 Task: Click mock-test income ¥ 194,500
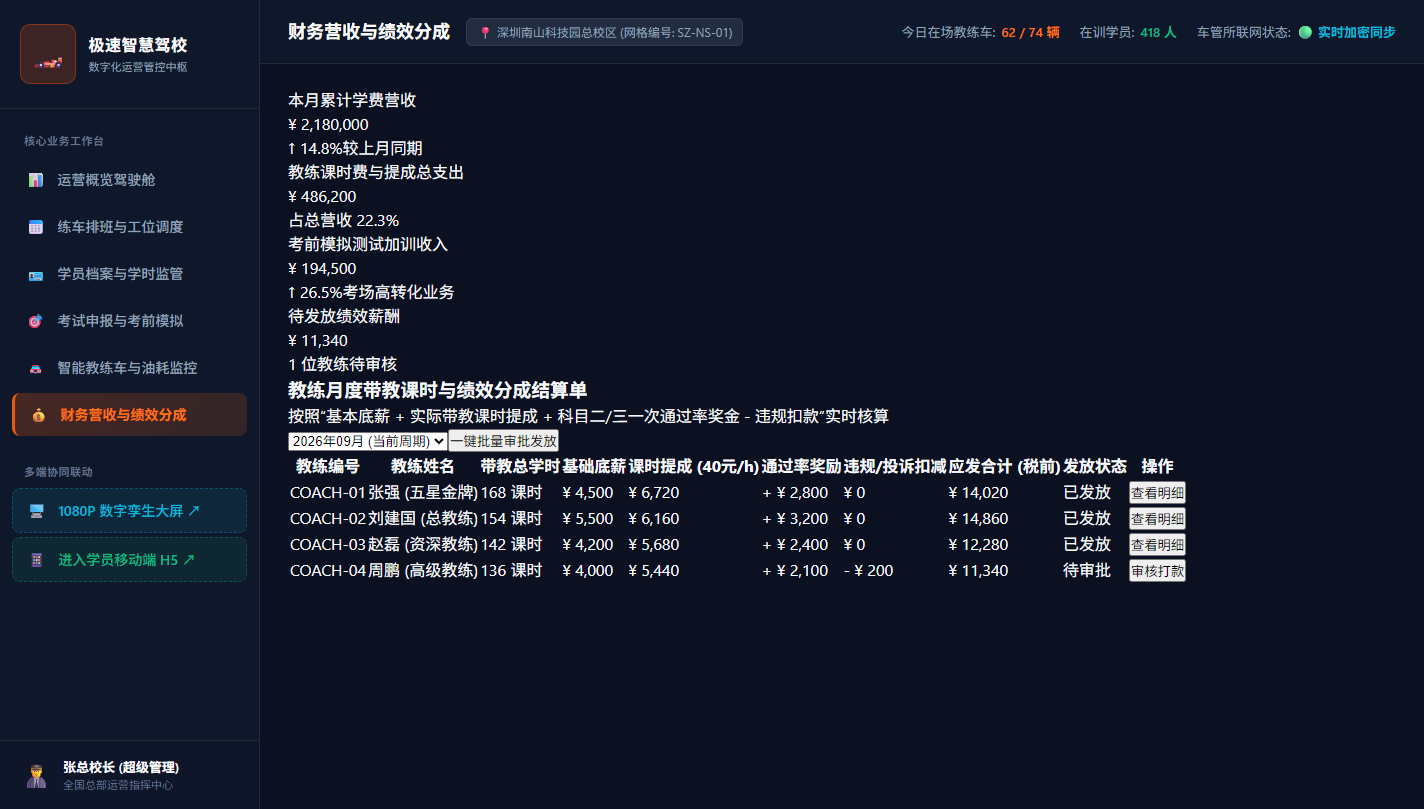322,269
